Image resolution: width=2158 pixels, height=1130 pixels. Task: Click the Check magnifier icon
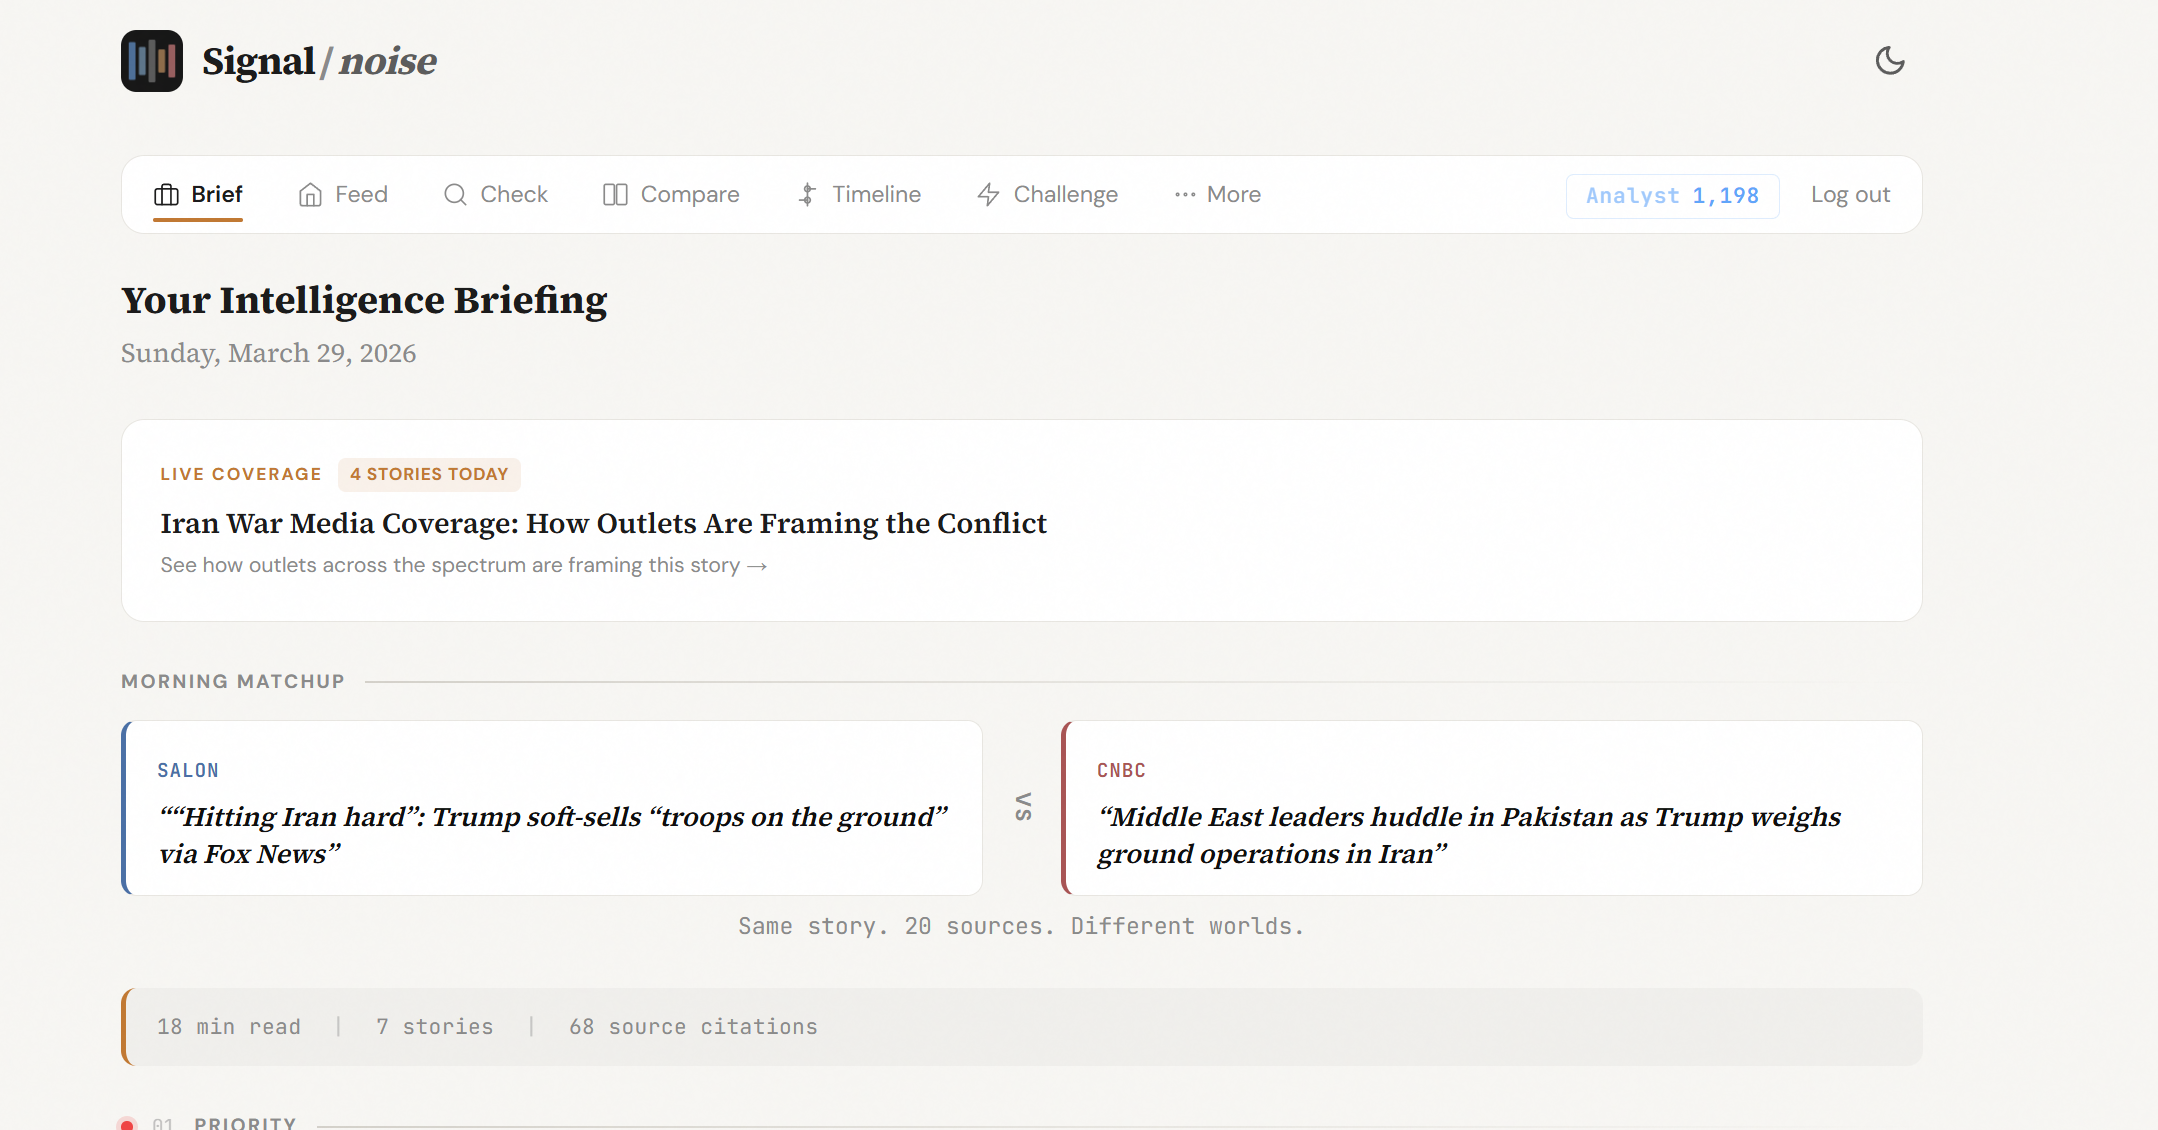click(x=455, y=195)
